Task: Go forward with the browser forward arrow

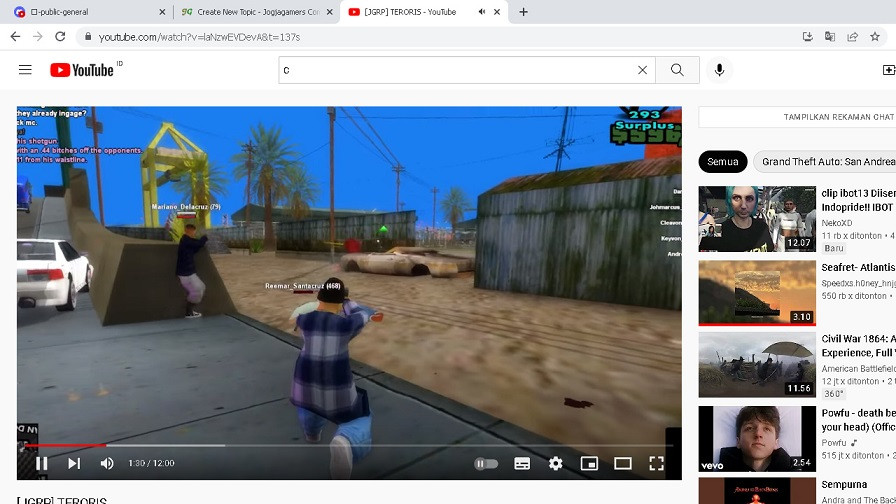Action: point(38,37)
